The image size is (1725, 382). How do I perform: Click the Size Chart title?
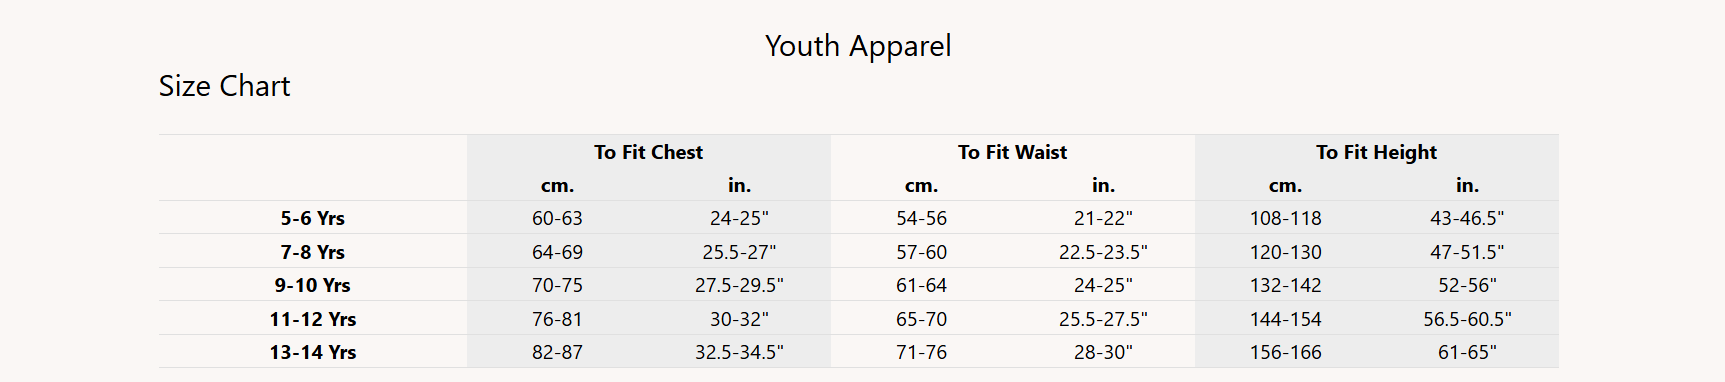[224, 86]
